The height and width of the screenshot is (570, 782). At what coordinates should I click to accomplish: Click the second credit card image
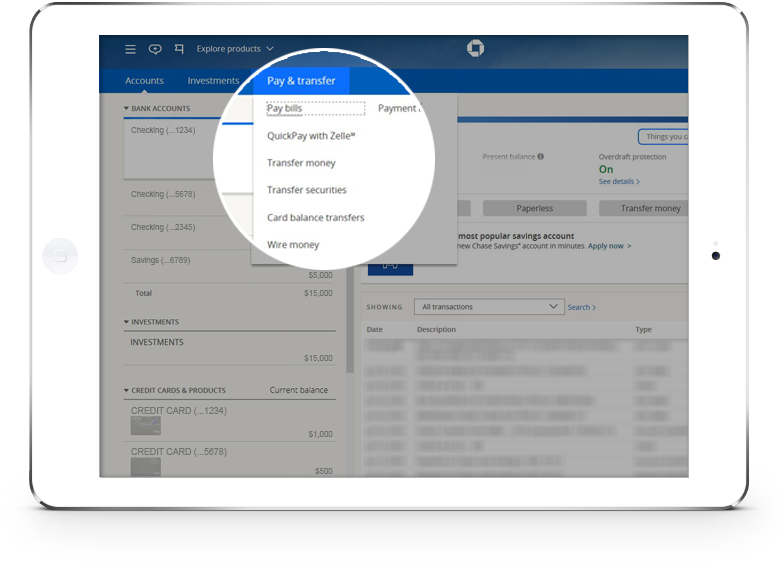(x=146, y=465)
